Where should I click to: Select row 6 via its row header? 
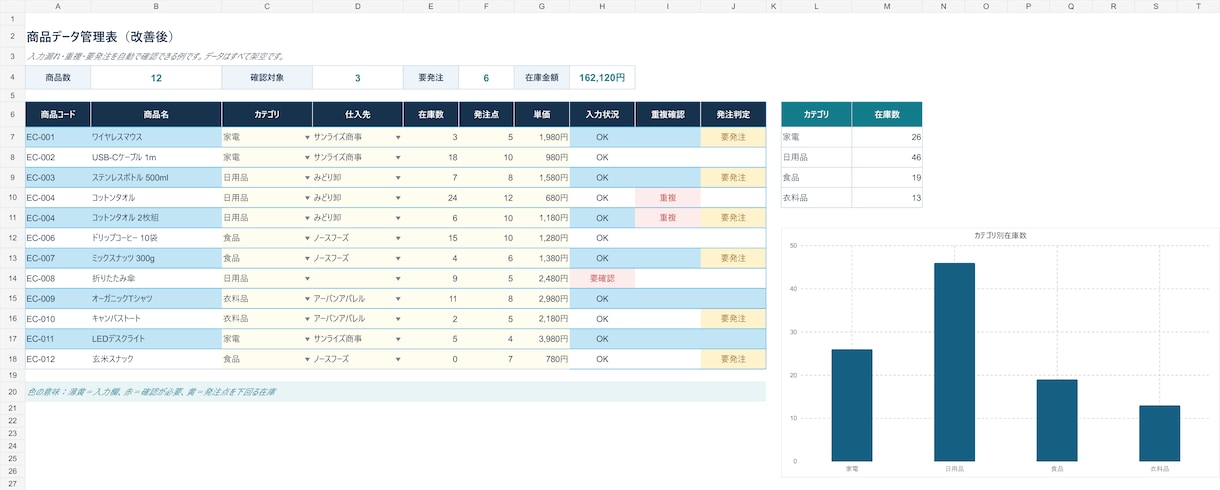(x=12, y=114)
